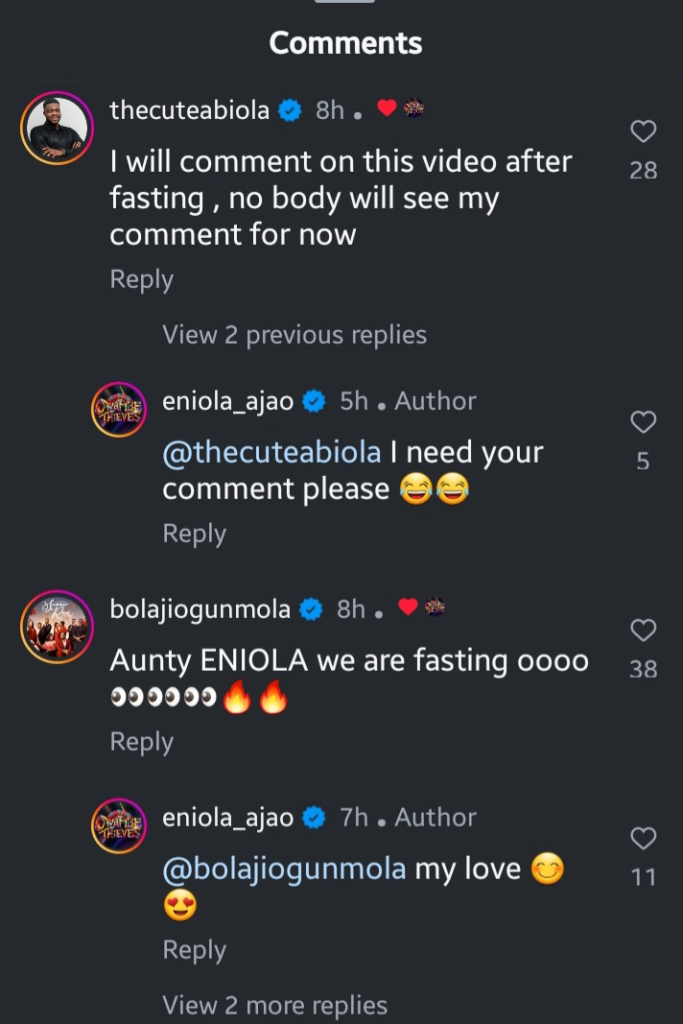Reply to thecuteabiola's comment

tap(141, 280)
